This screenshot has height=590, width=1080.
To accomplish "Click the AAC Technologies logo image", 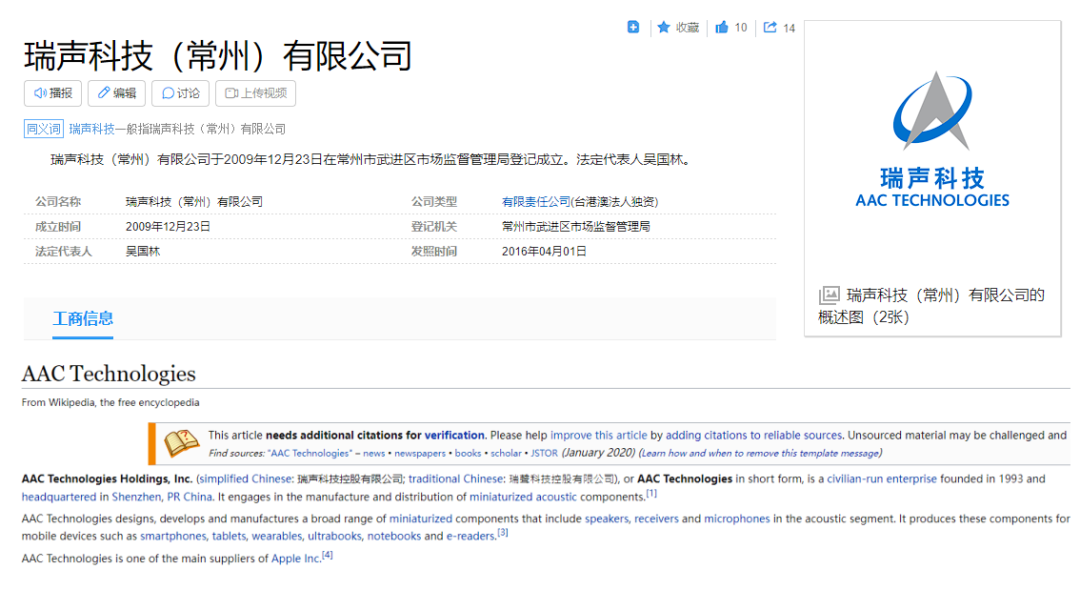I will [x=932, y=140].
